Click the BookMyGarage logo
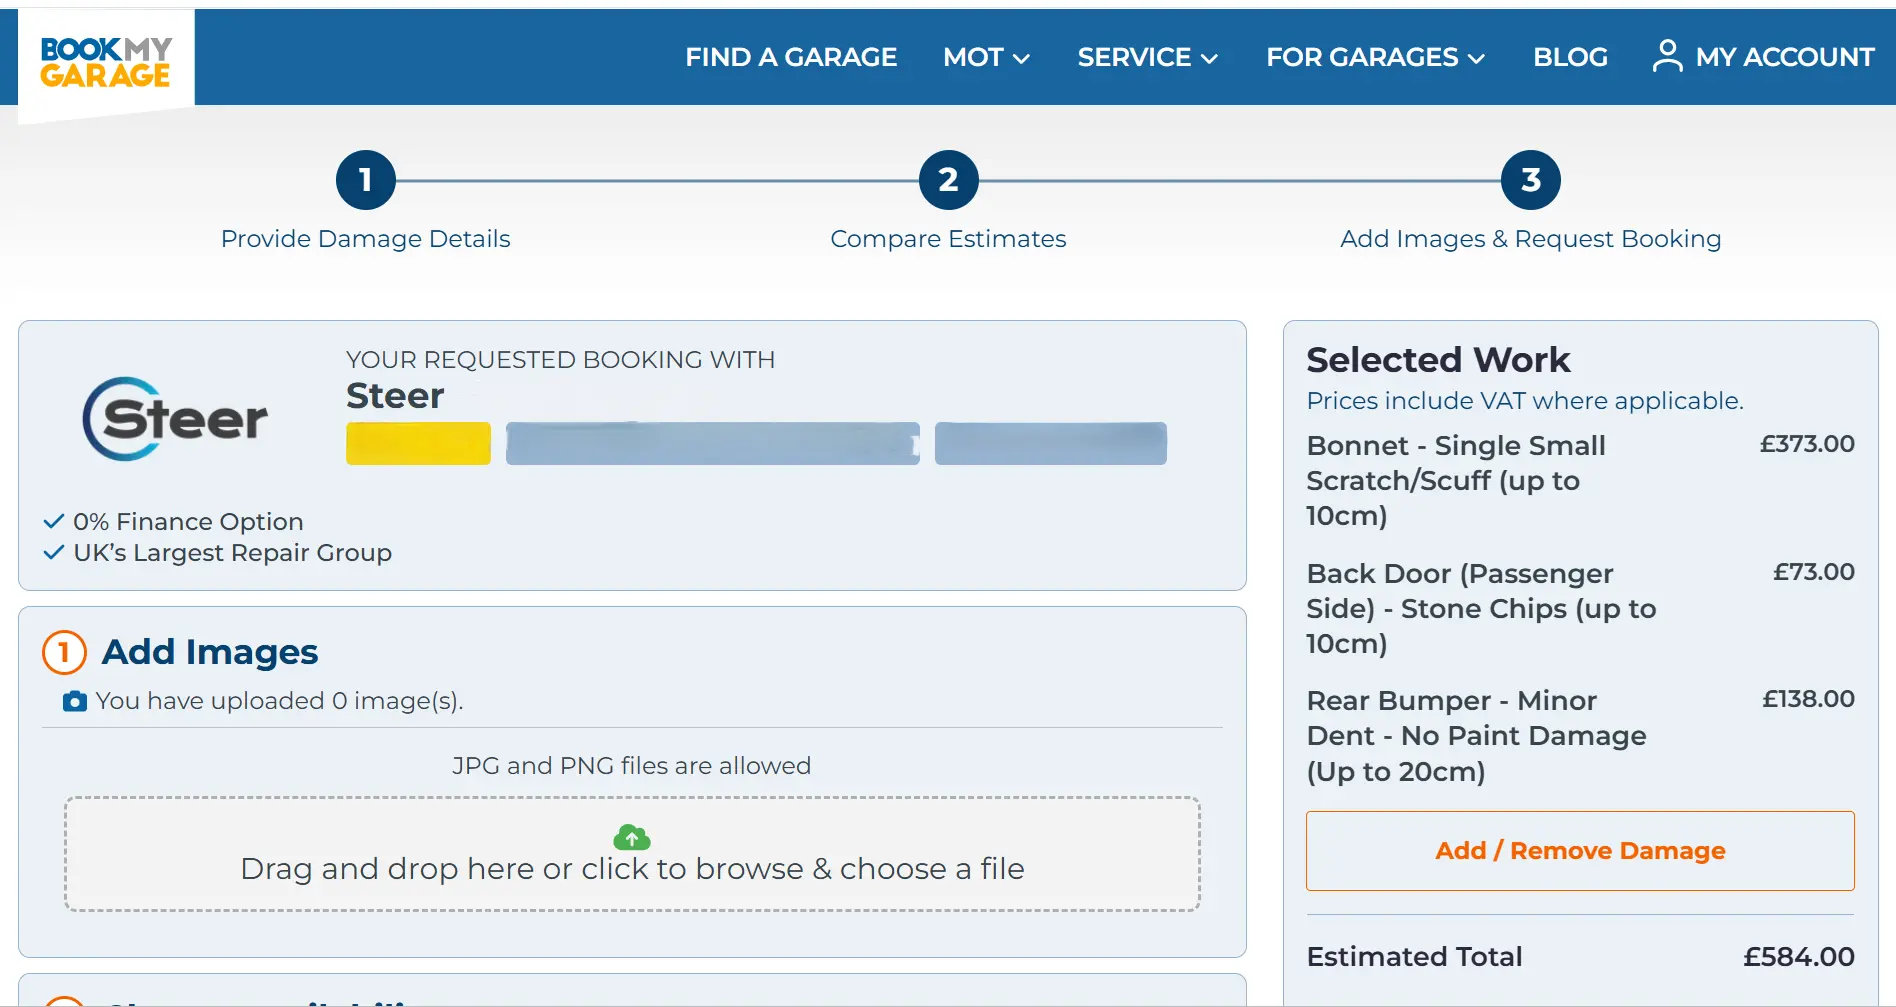The height and width of the screenshot is (1007, 1896). (103, 57)
